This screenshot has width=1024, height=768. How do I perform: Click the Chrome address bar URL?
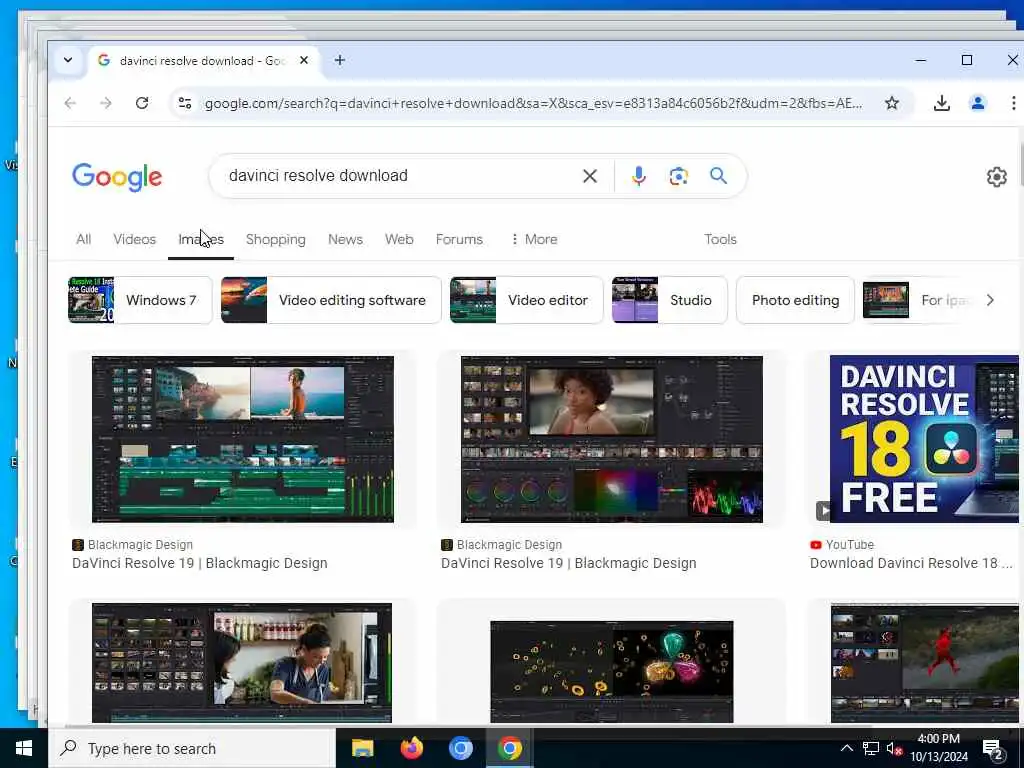point(533,103)
